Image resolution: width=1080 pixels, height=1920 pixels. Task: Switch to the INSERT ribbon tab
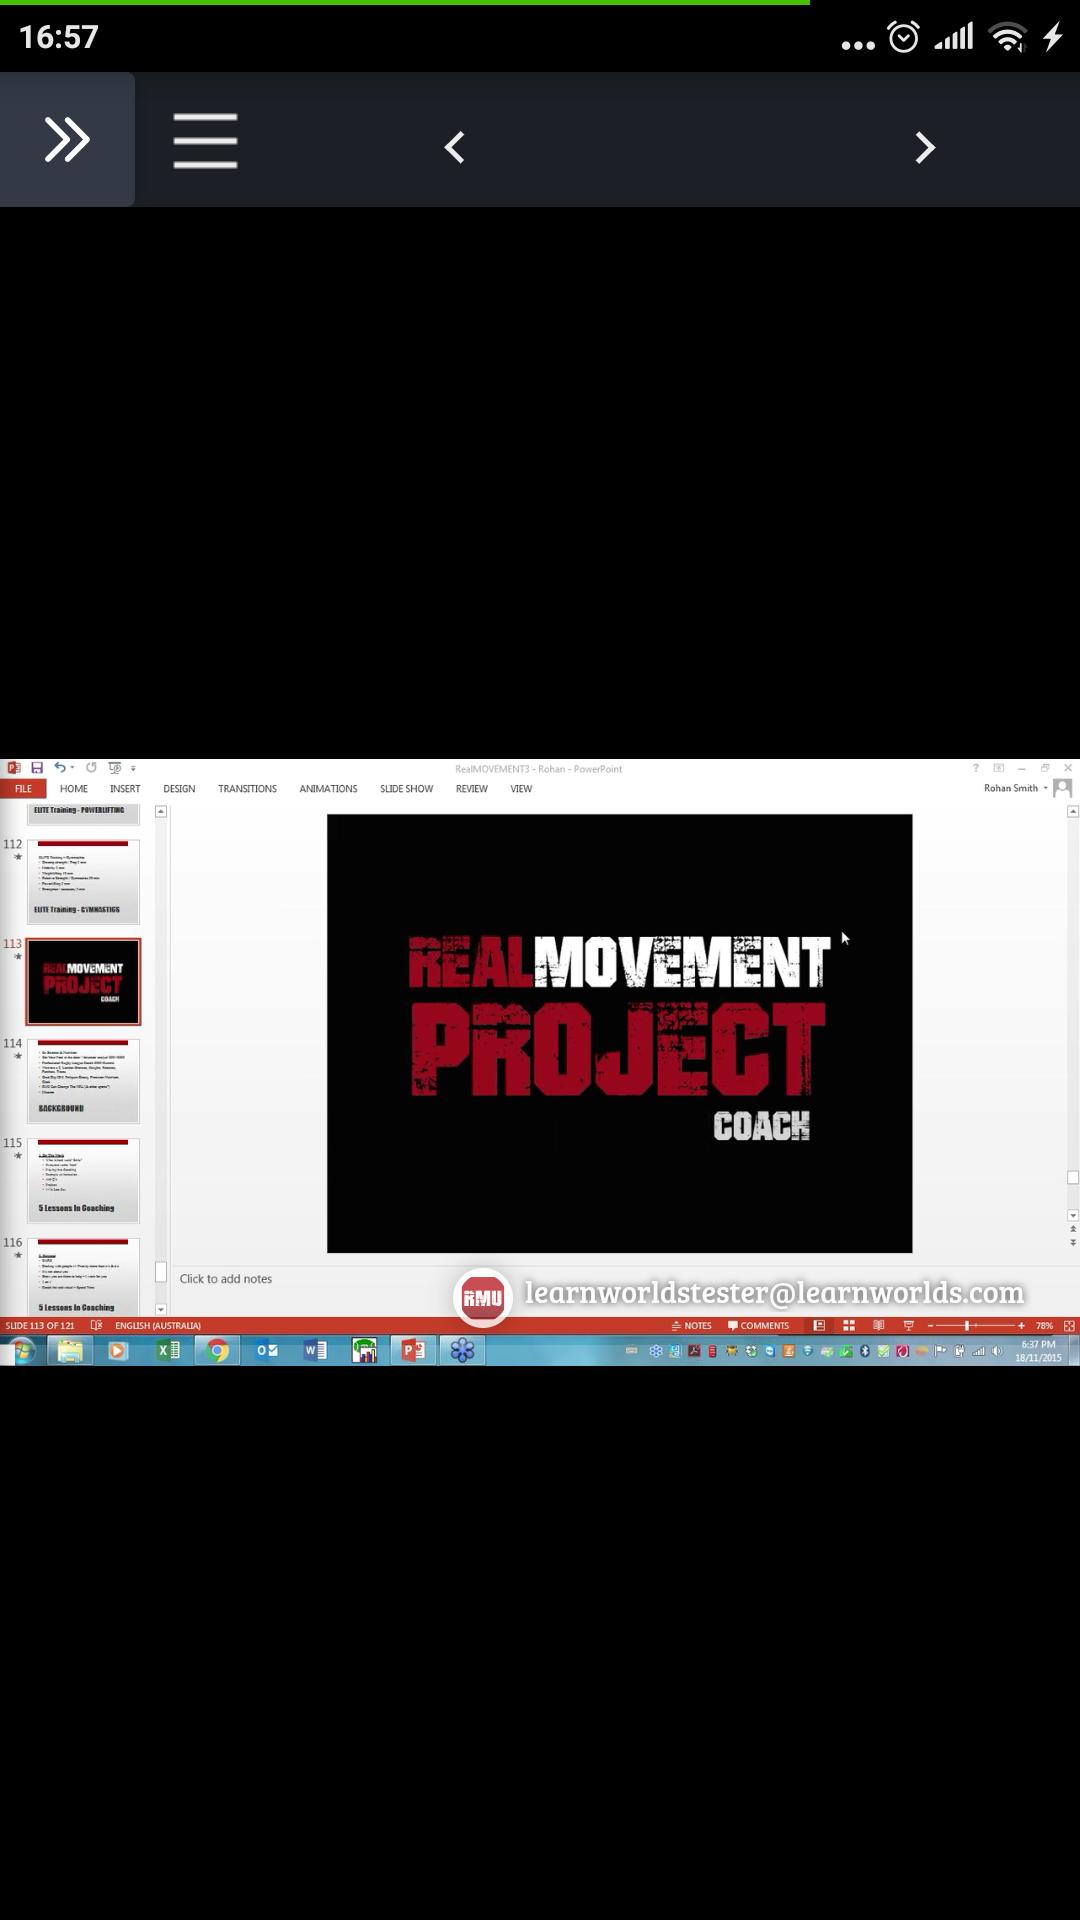click(x=125, y=789)
